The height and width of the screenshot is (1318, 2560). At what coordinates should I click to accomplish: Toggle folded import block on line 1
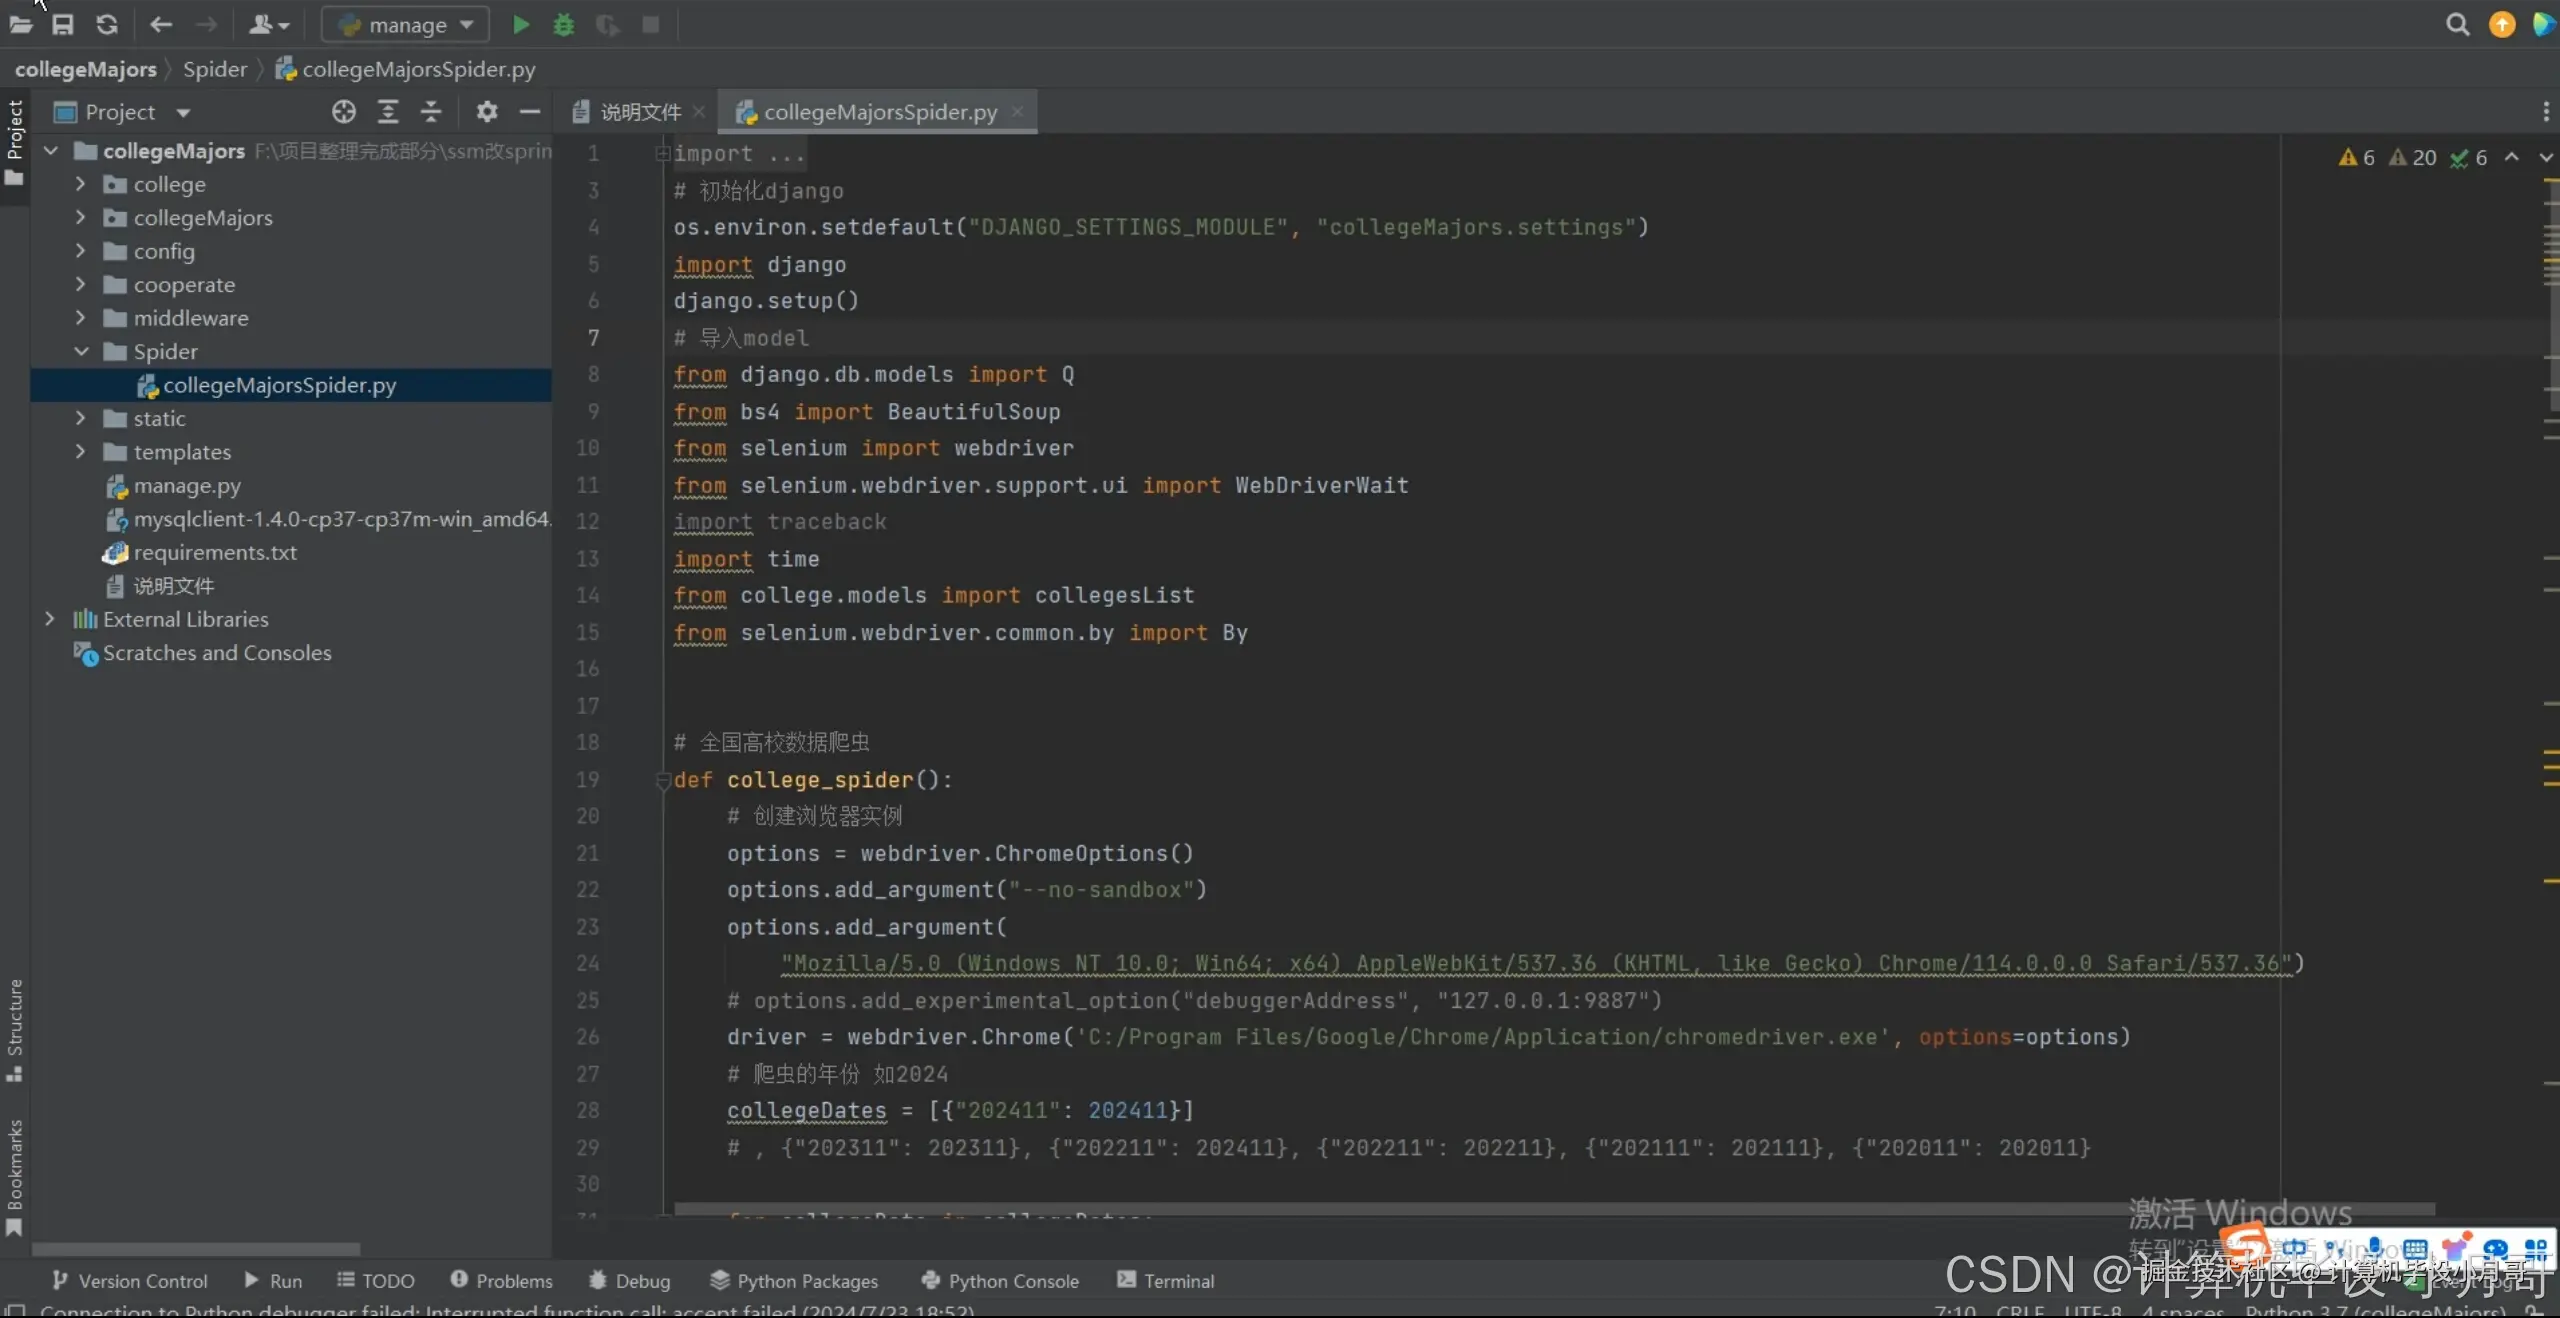tap(661, 154)
